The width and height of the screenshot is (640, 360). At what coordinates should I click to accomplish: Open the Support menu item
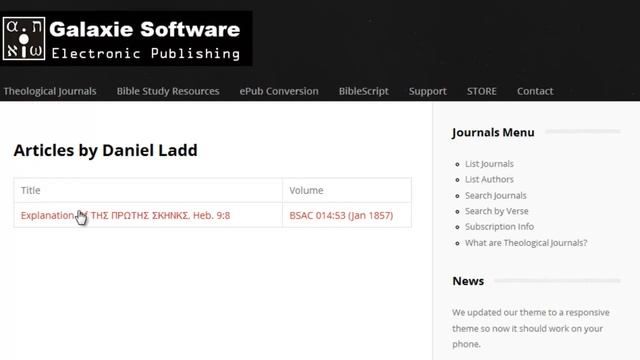(x=427, y=91)
